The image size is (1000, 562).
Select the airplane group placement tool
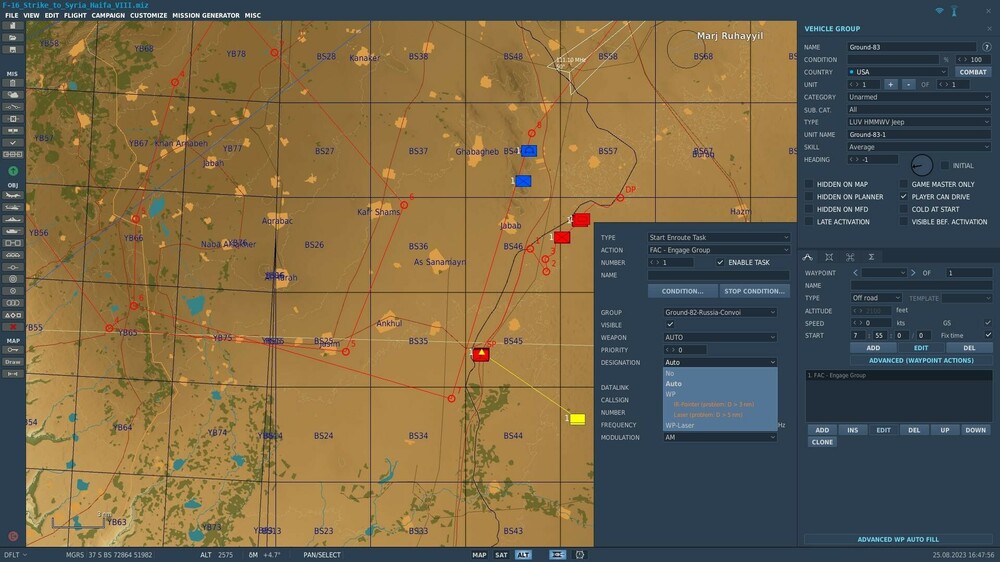click(12, 195)
